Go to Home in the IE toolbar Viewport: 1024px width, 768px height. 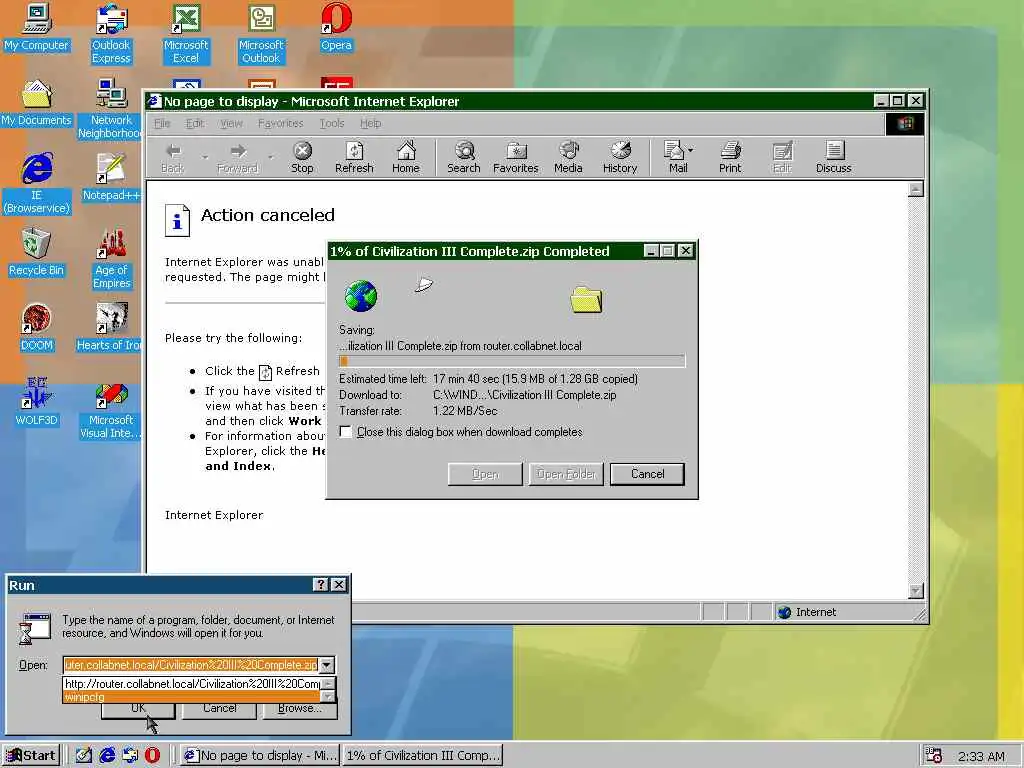406,157
